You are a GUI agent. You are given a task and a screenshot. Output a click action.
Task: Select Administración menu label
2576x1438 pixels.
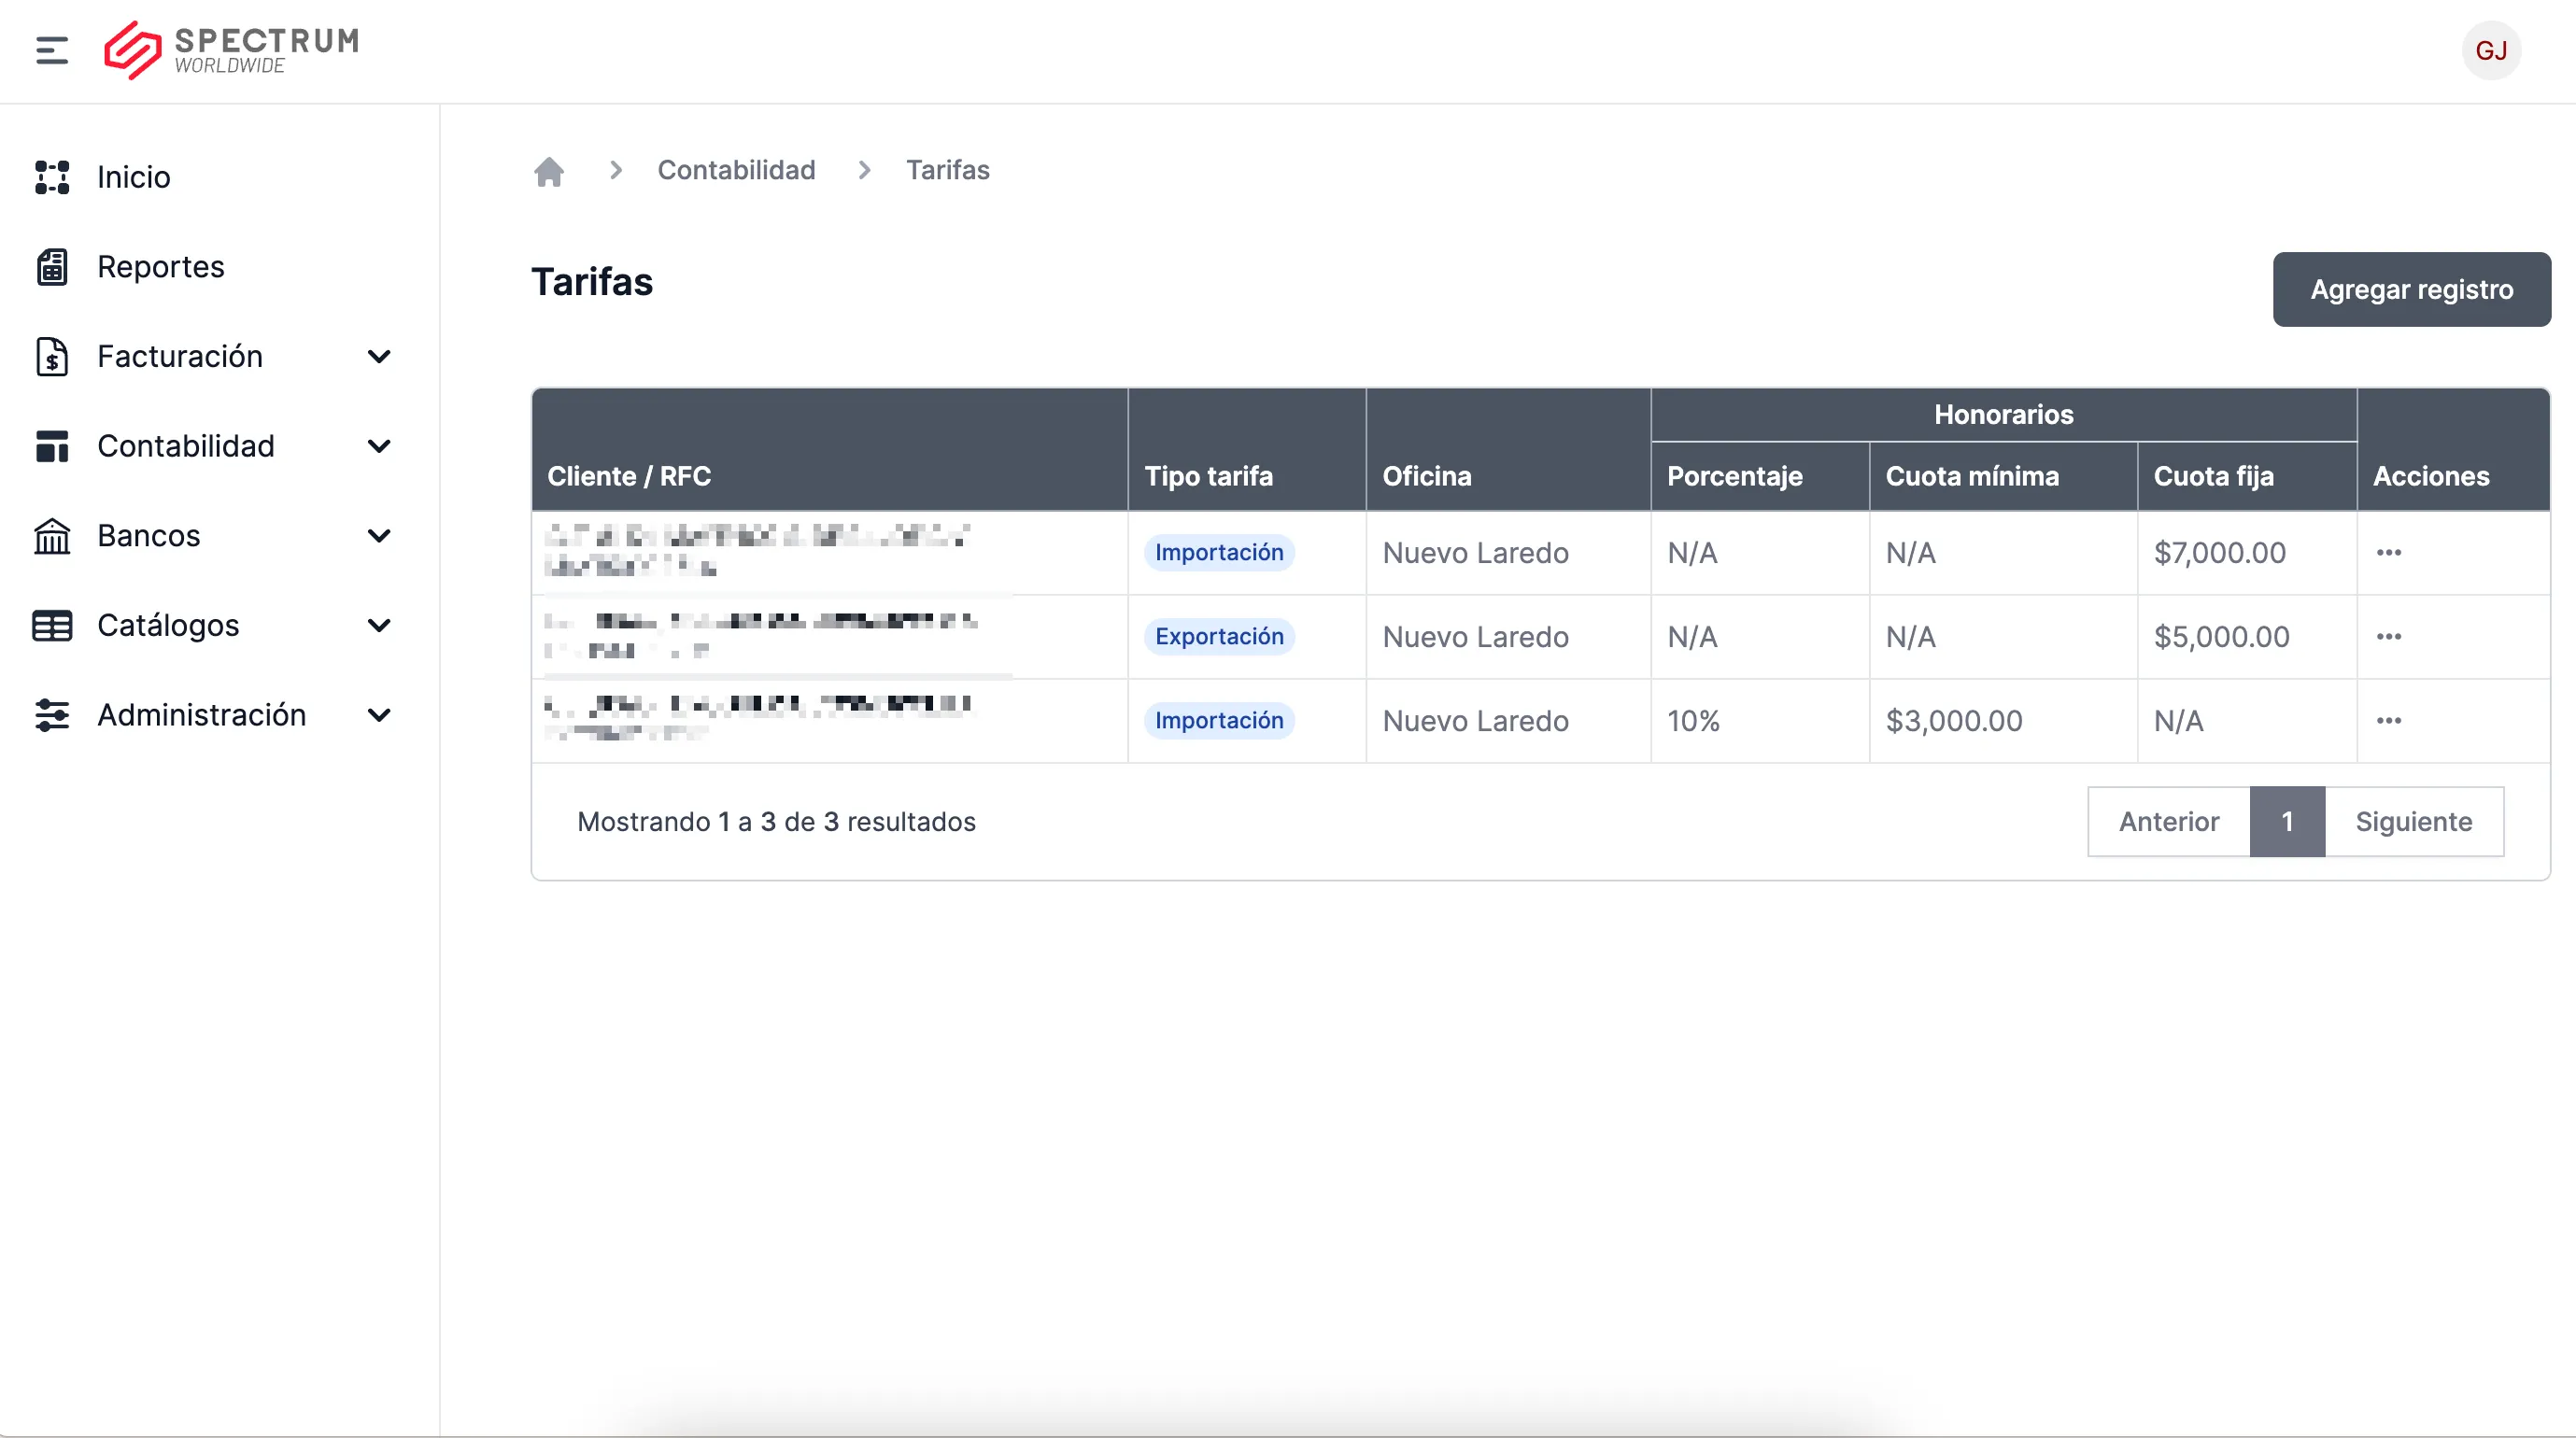(202, 715)
